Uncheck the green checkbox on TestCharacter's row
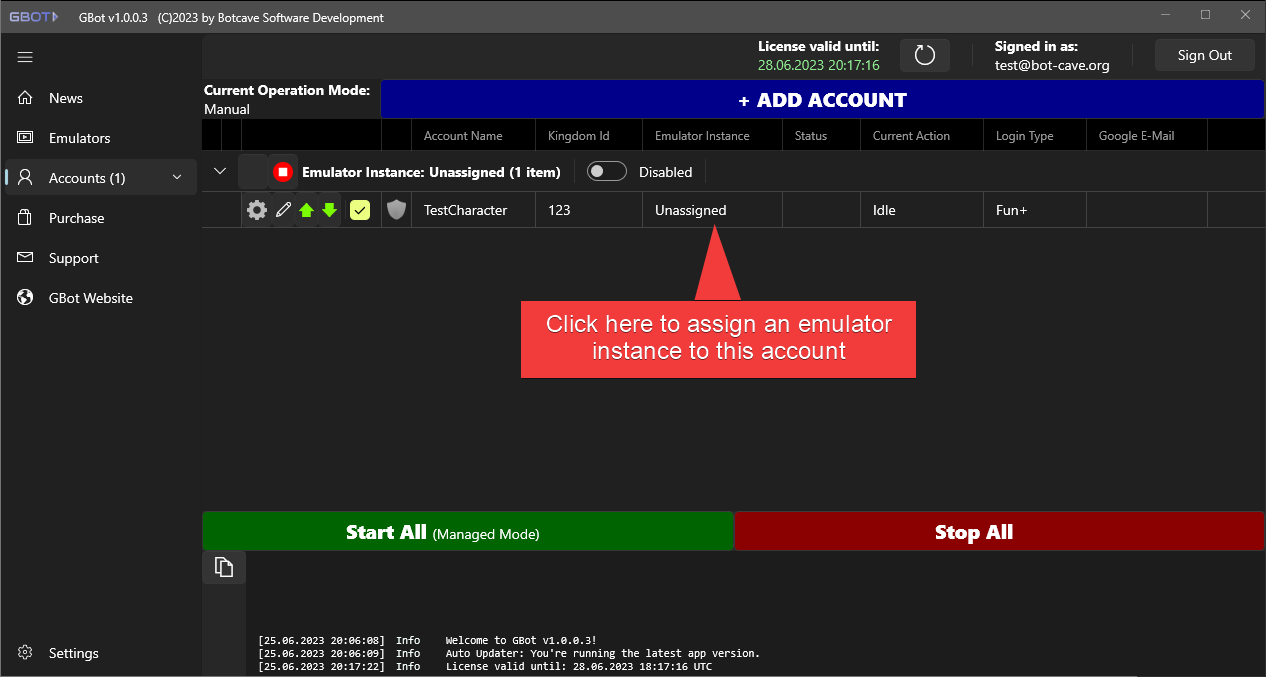Image resolution: width=1266 pixels, height=677 pixels. pyautogui.click(x=360, y=210)
